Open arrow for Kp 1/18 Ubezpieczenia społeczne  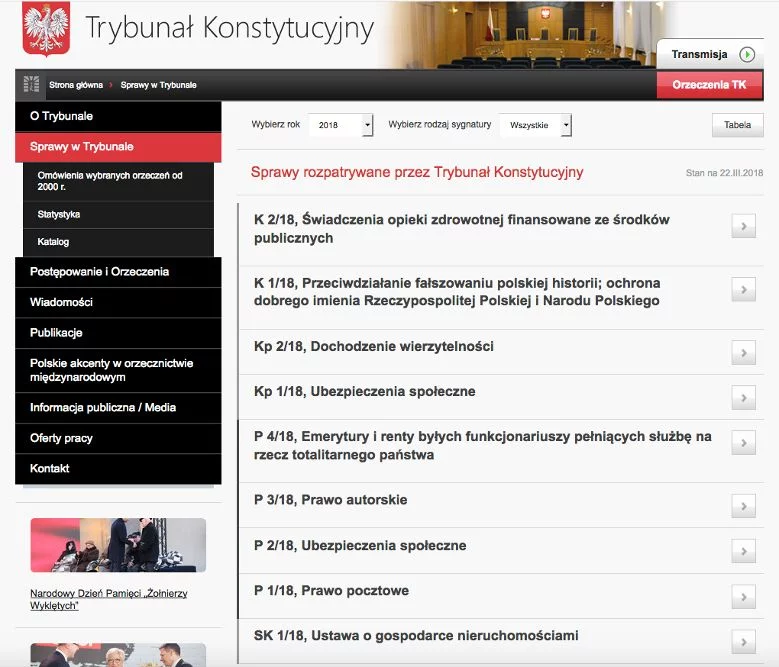[x=743, y=398]
